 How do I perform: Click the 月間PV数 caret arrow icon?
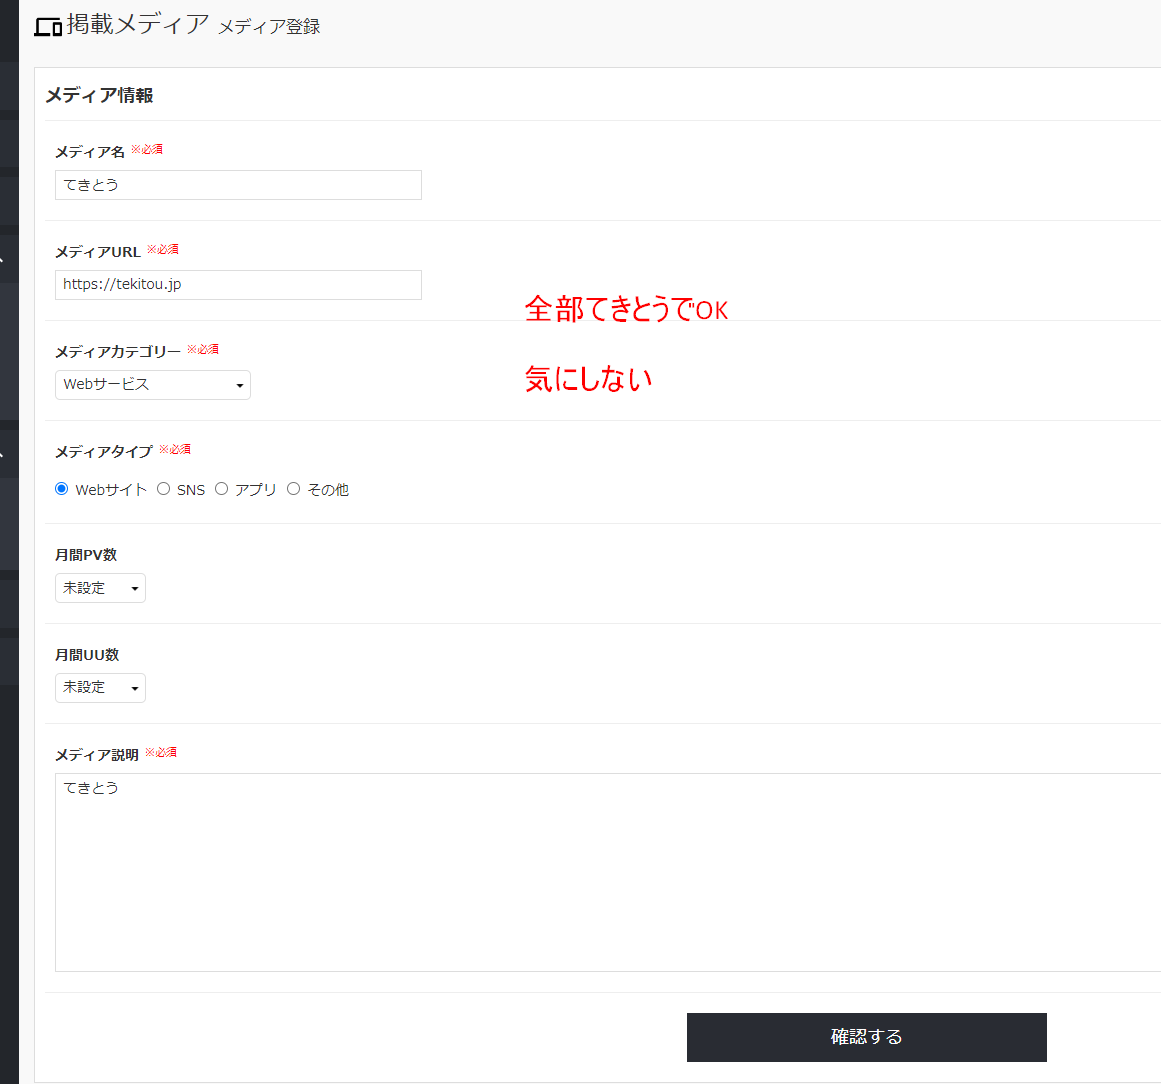coord(135,589)
